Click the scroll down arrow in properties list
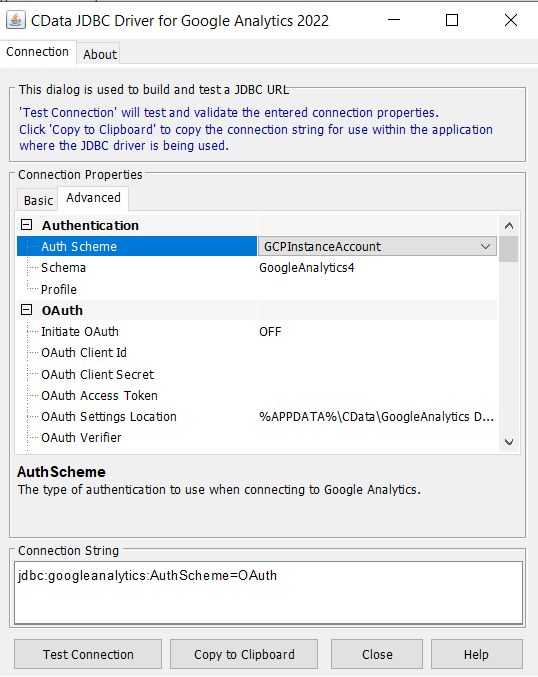The height and width of the screenshot is (677, 538). tap(509, 442)
